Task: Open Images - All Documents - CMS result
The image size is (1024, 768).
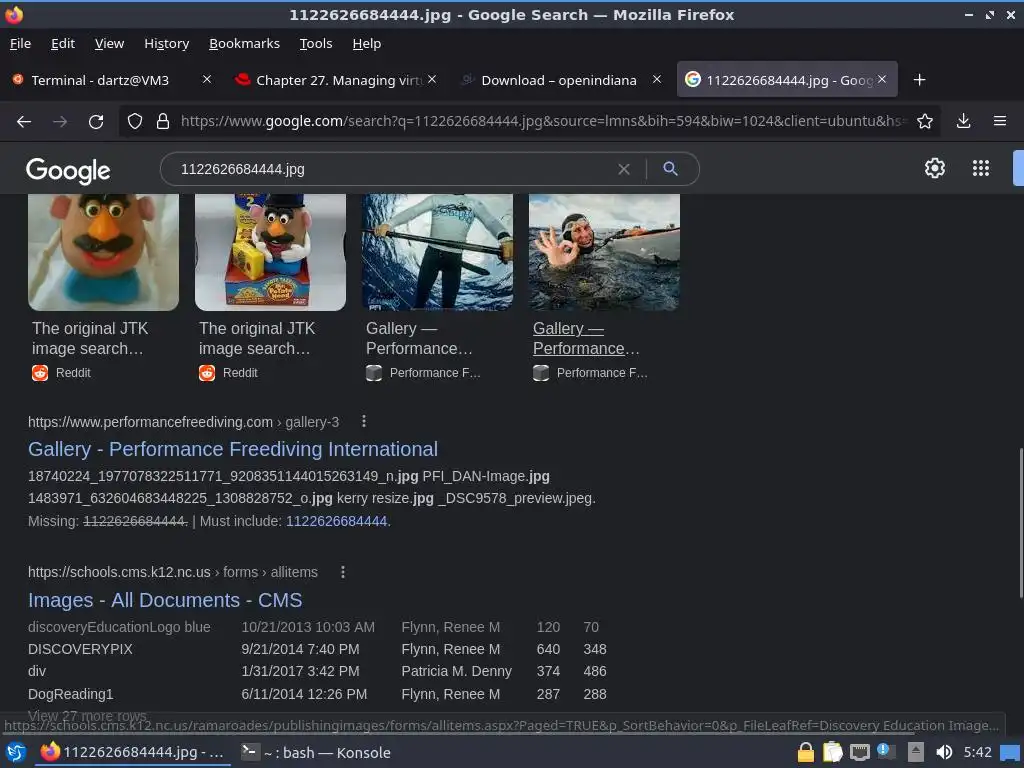Action: (x=165, y=600)
